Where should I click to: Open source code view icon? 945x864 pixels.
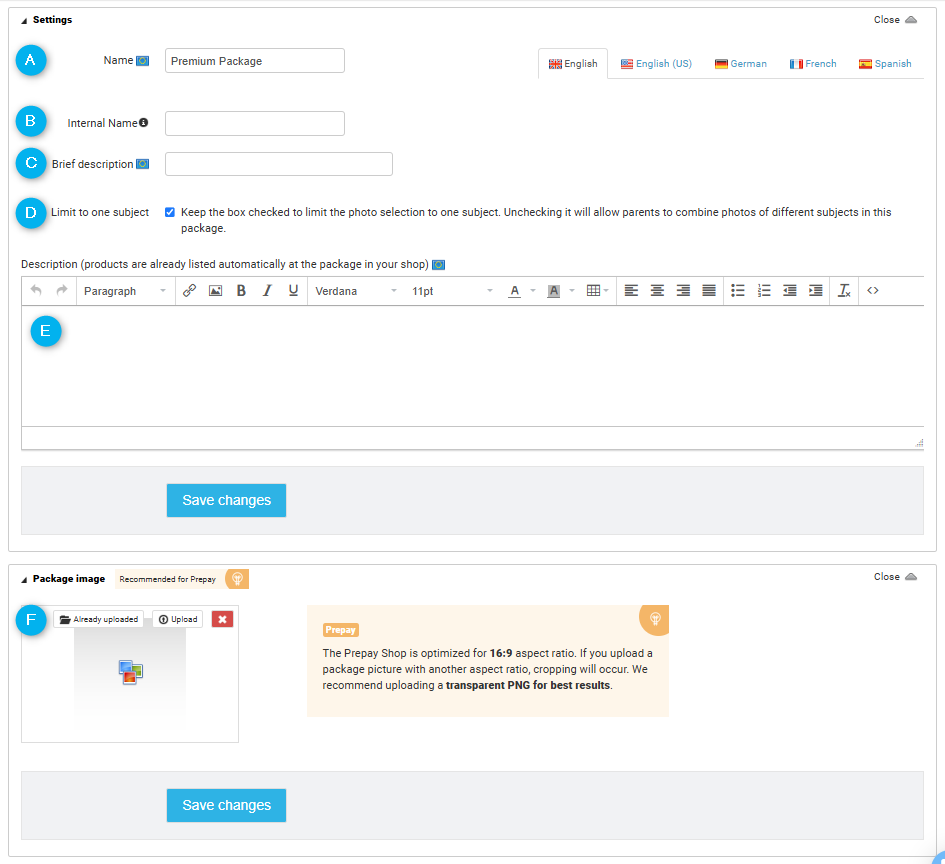pos(873,291)
